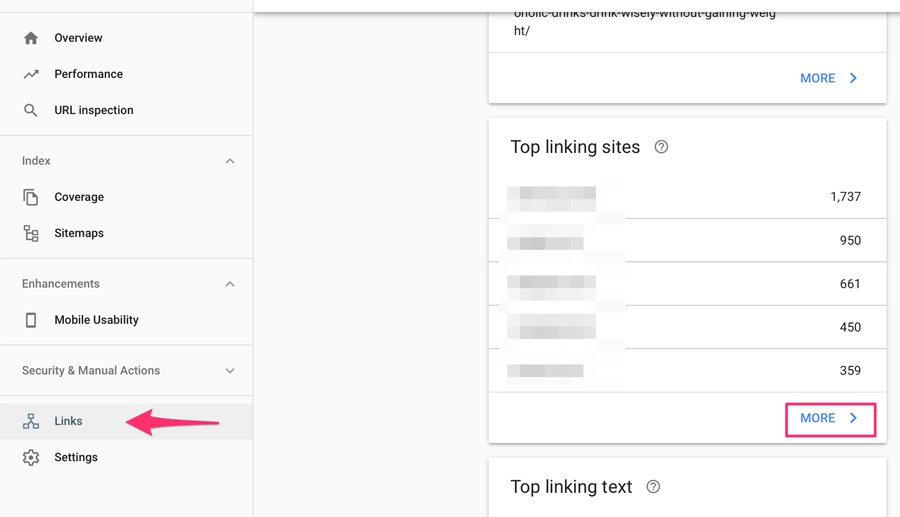Click the Settings gear icon
Image resolution: width=900 pixels, height=517 pixels.
click(x=31, y=457)
